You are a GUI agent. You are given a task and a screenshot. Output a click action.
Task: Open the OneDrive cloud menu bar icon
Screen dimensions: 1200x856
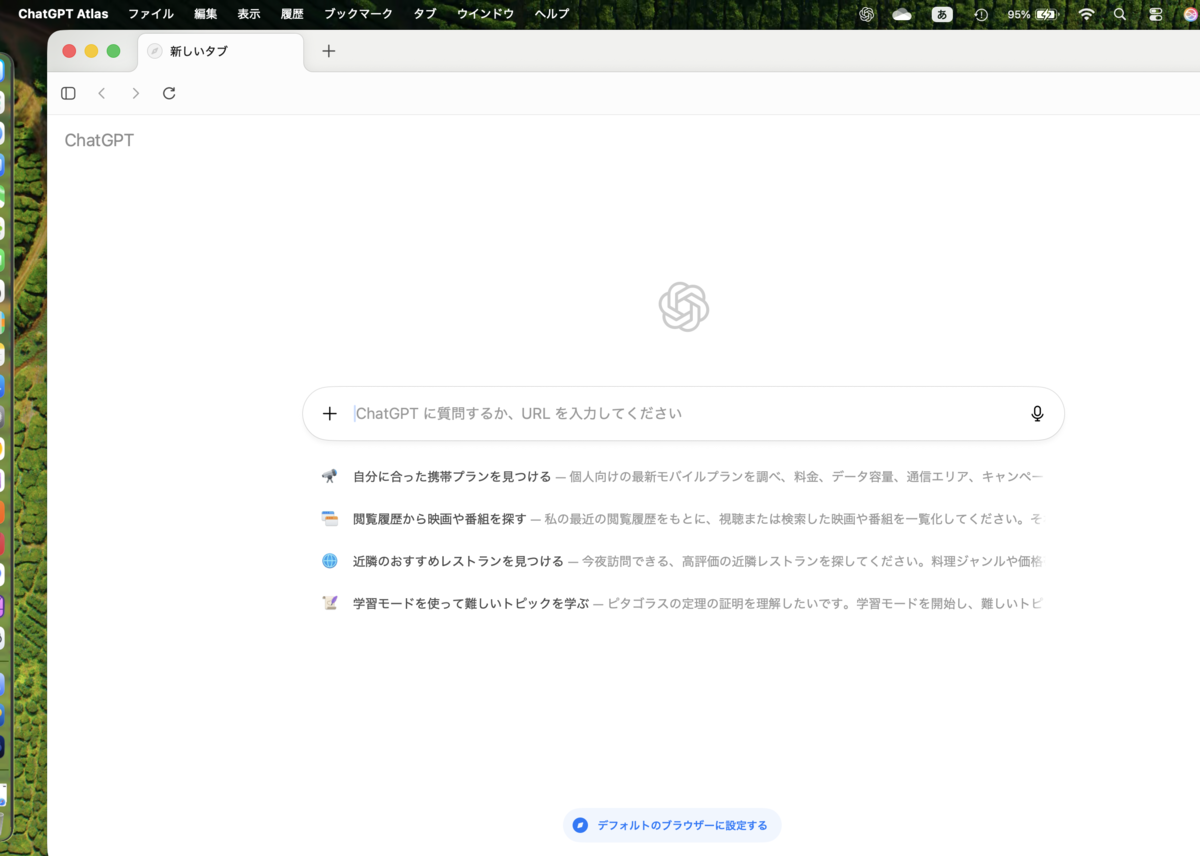pyautogui.click(x=902, y=14)
